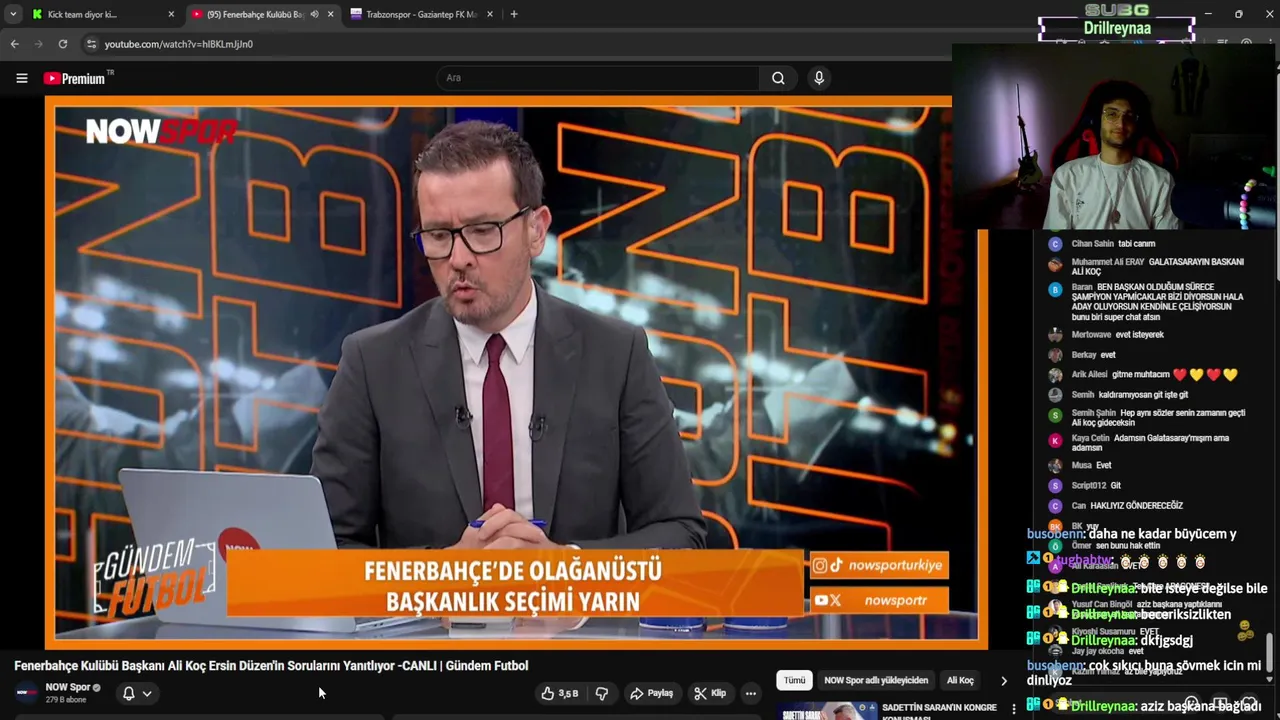Image resolution: width=1280 pixels, height=720 pixels.
Task: Go forward with browser forward arrow
Action: (38, 44)
